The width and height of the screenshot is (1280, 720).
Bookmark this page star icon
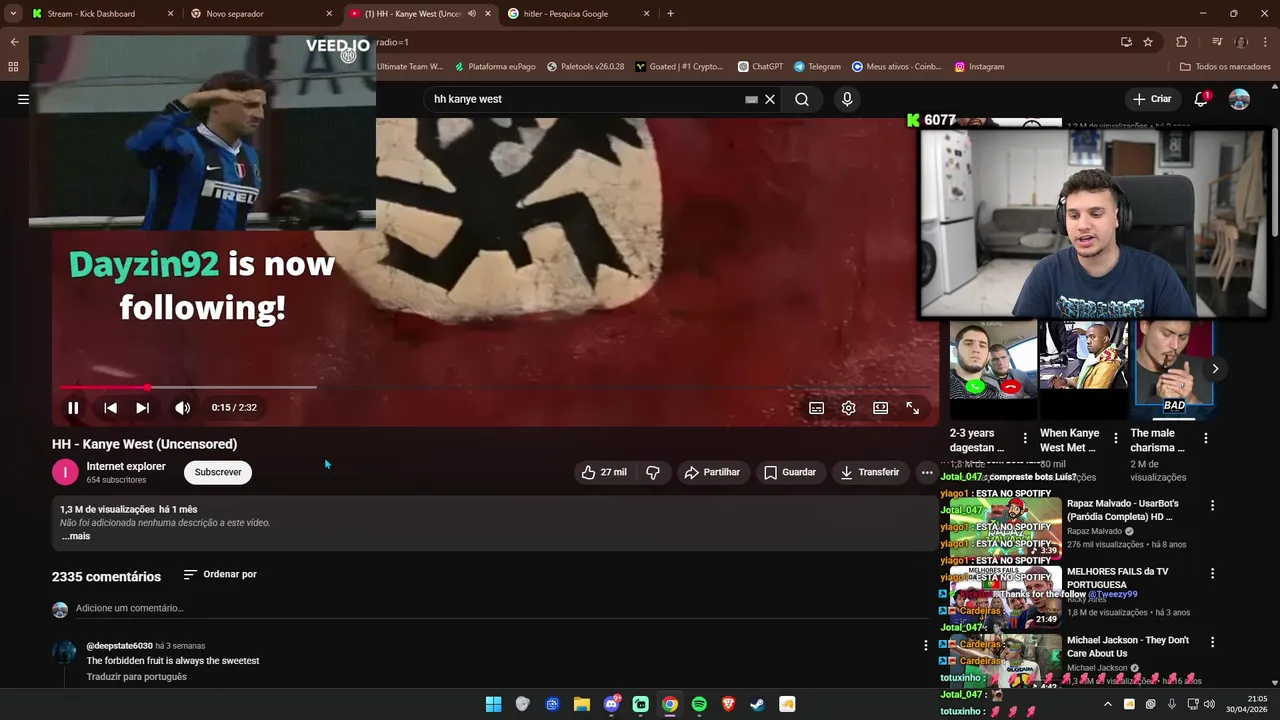1148,42
